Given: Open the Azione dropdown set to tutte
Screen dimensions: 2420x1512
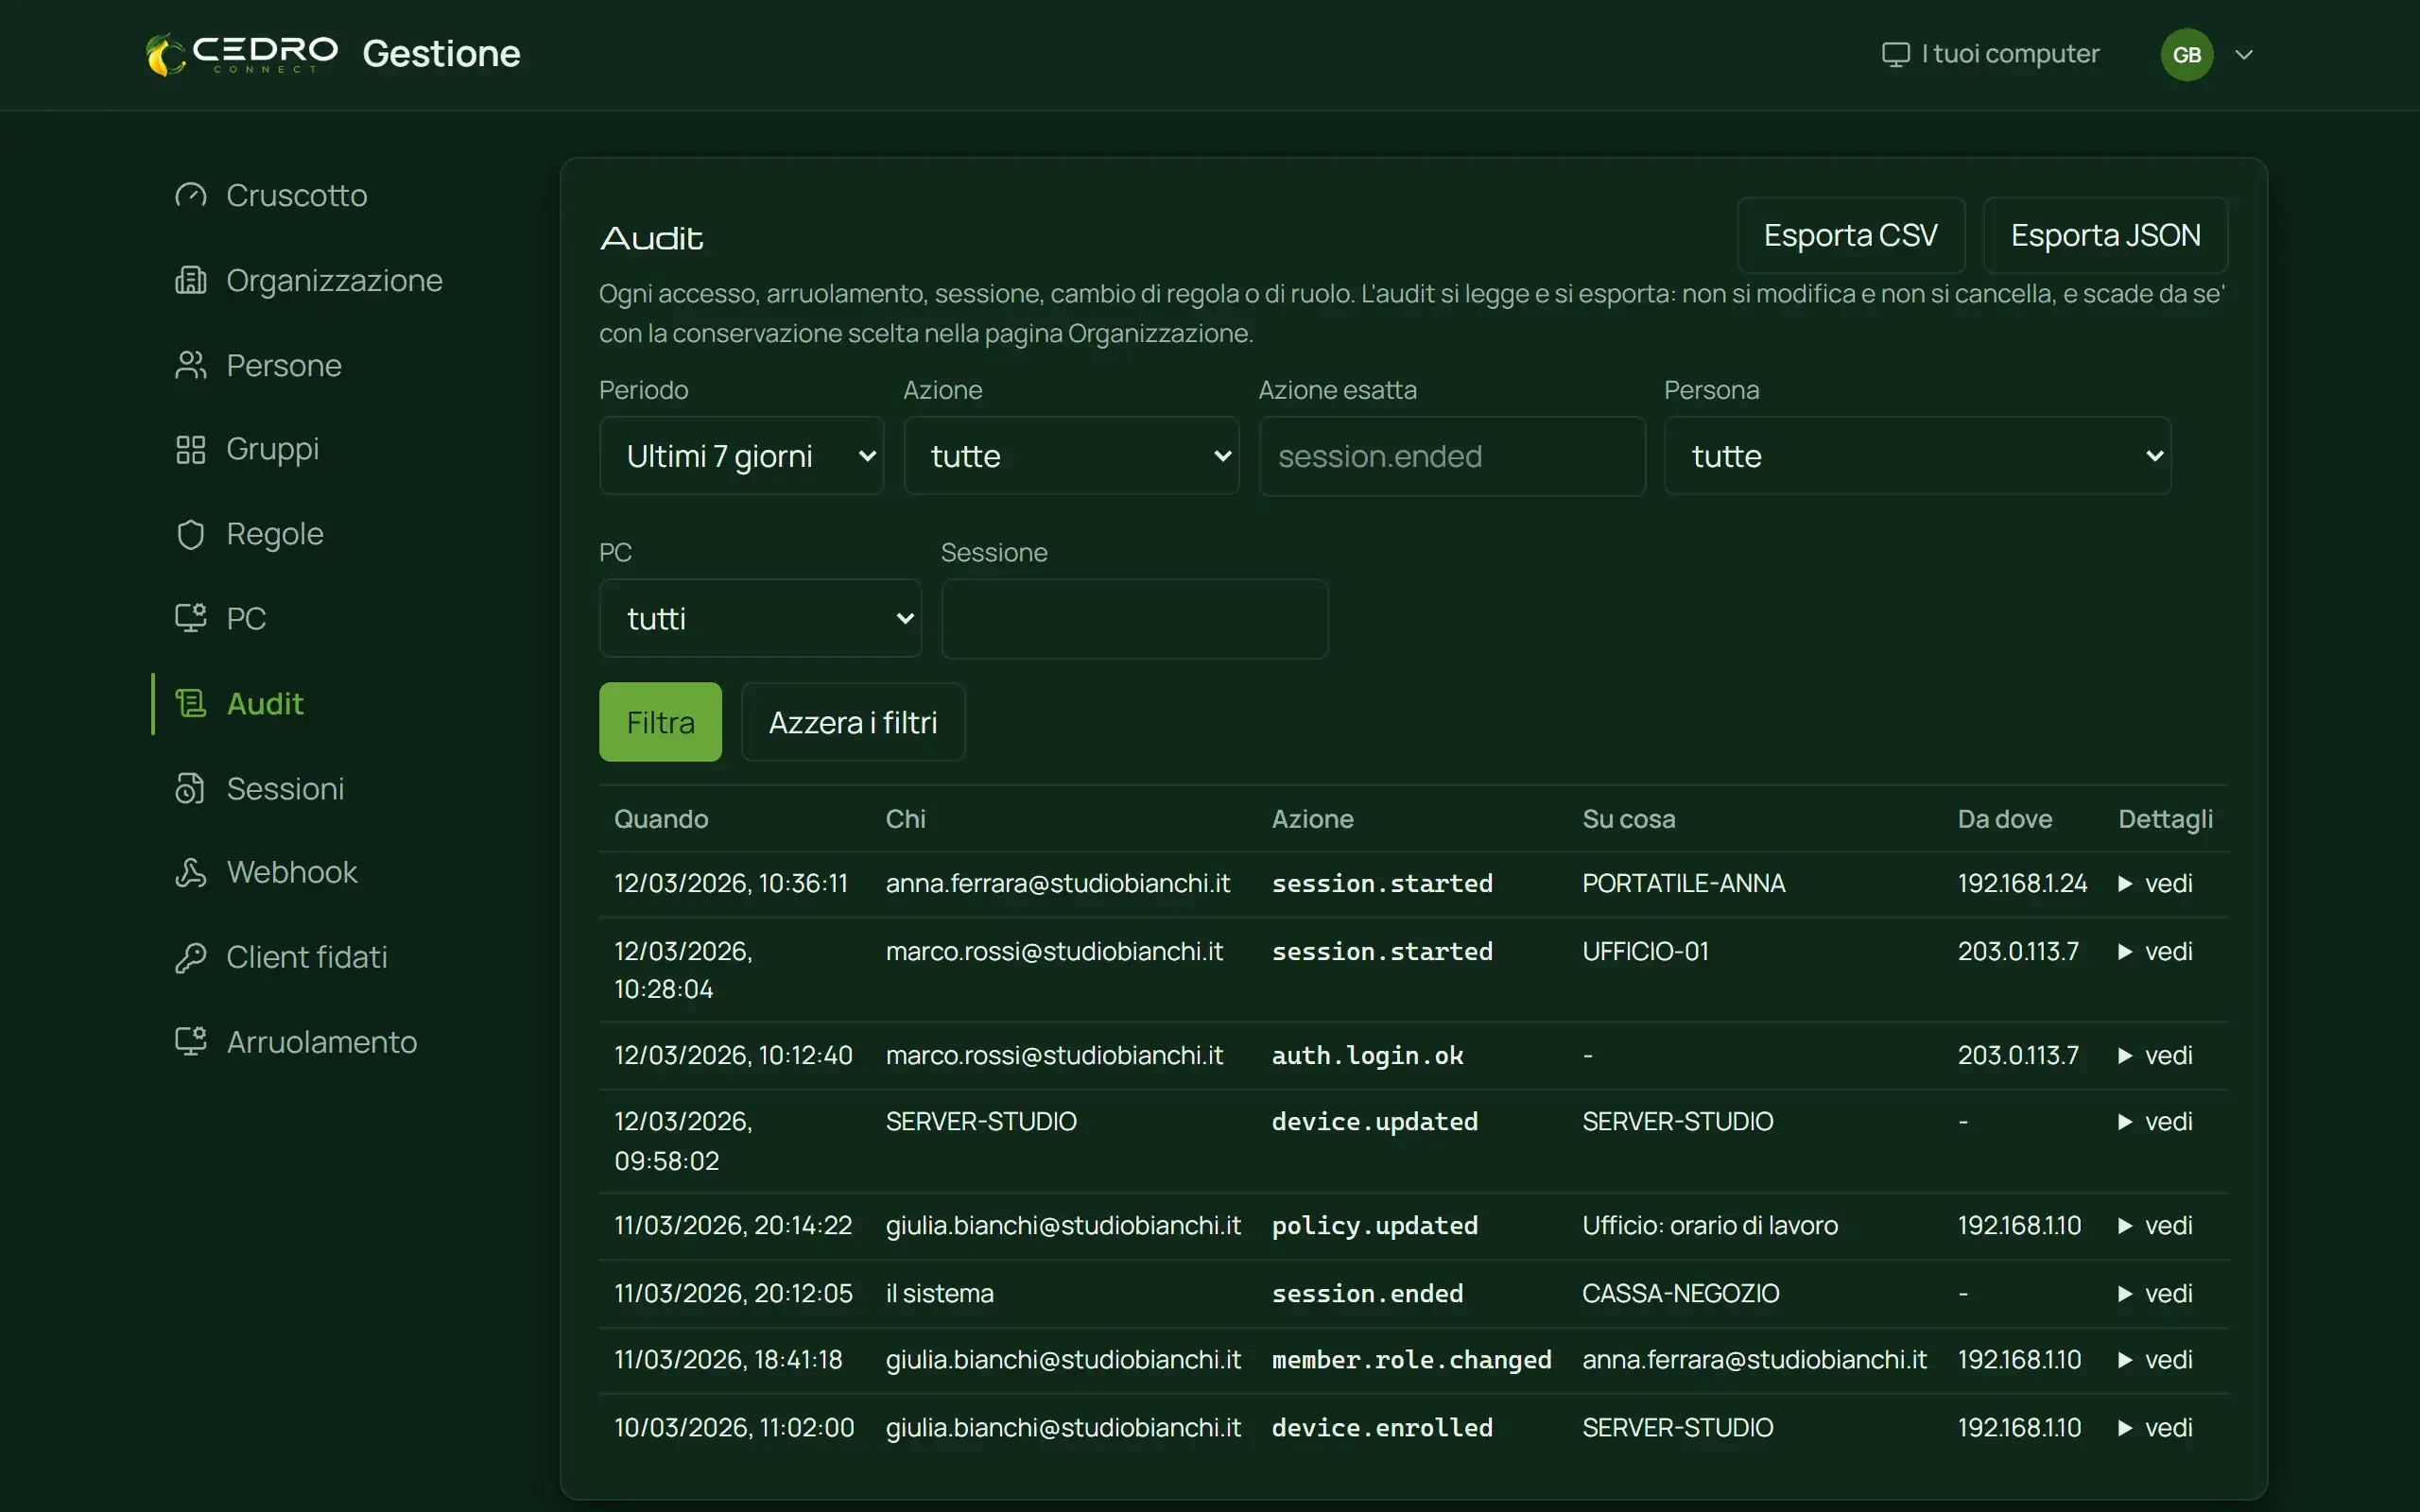Looking at the screenshot, I should click(1071, 456).
